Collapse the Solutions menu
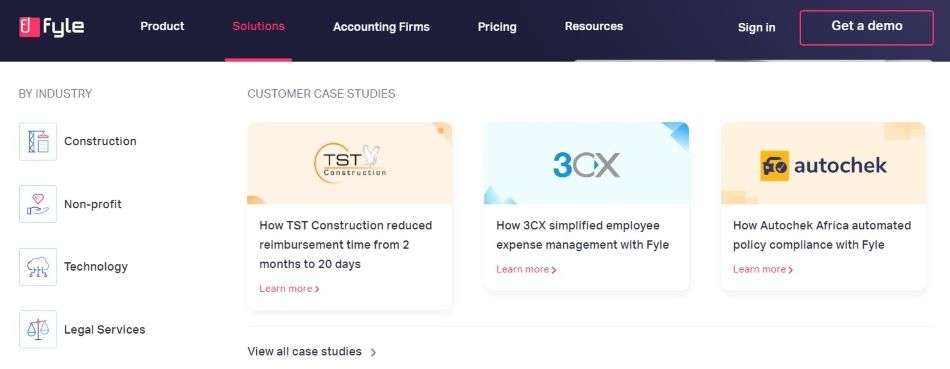This screenshot has width=950, height=369. tap(259, 27)
